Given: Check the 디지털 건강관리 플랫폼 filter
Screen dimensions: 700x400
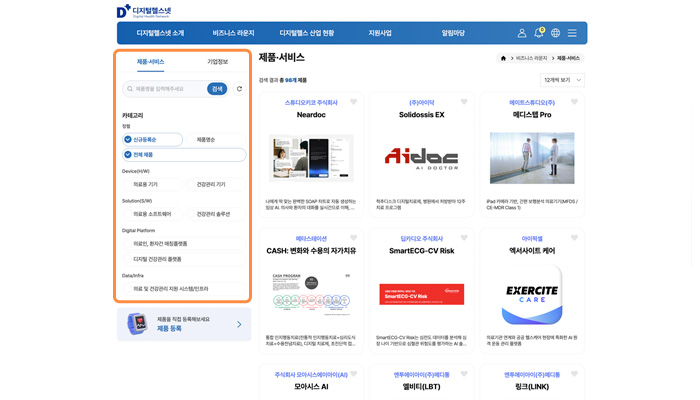Looking at the screenshot, I should (x=184, y=259).
